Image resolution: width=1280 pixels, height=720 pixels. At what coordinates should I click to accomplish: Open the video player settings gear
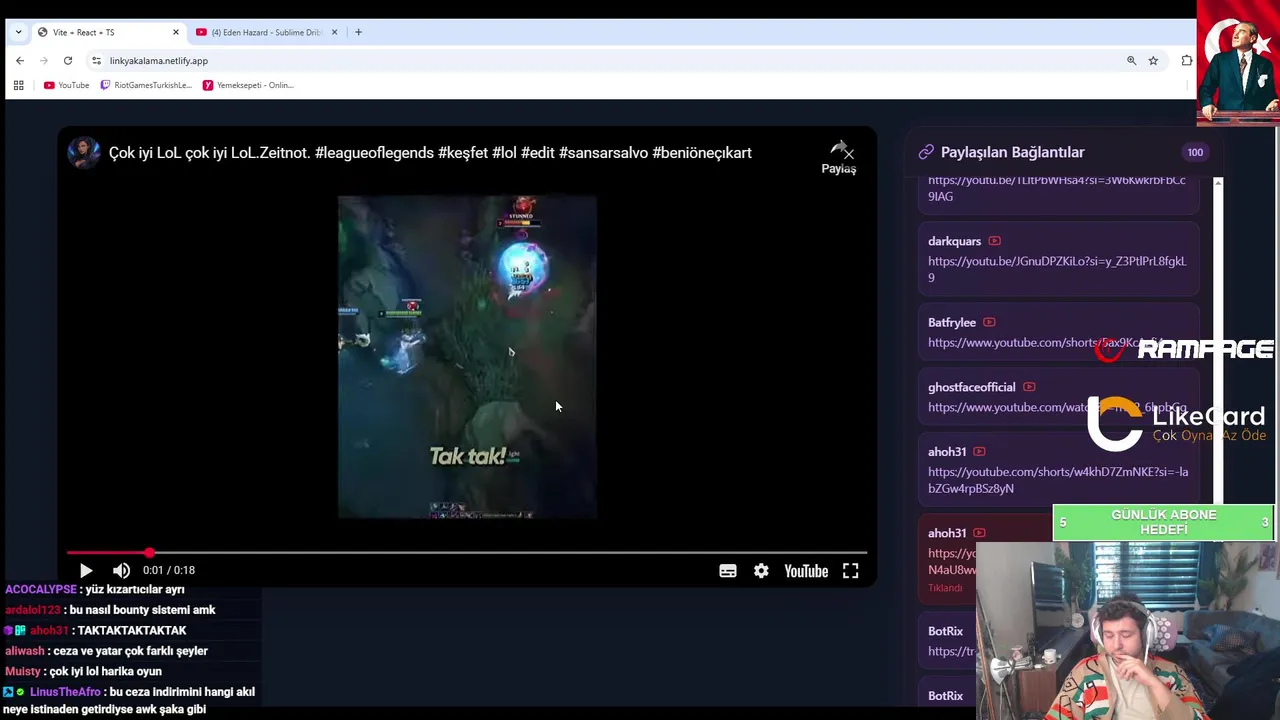coord(761,571)
